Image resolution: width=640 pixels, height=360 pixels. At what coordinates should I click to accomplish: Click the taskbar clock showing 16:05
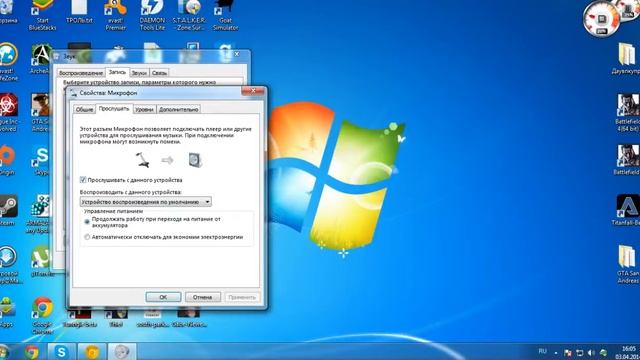[630, 353]
